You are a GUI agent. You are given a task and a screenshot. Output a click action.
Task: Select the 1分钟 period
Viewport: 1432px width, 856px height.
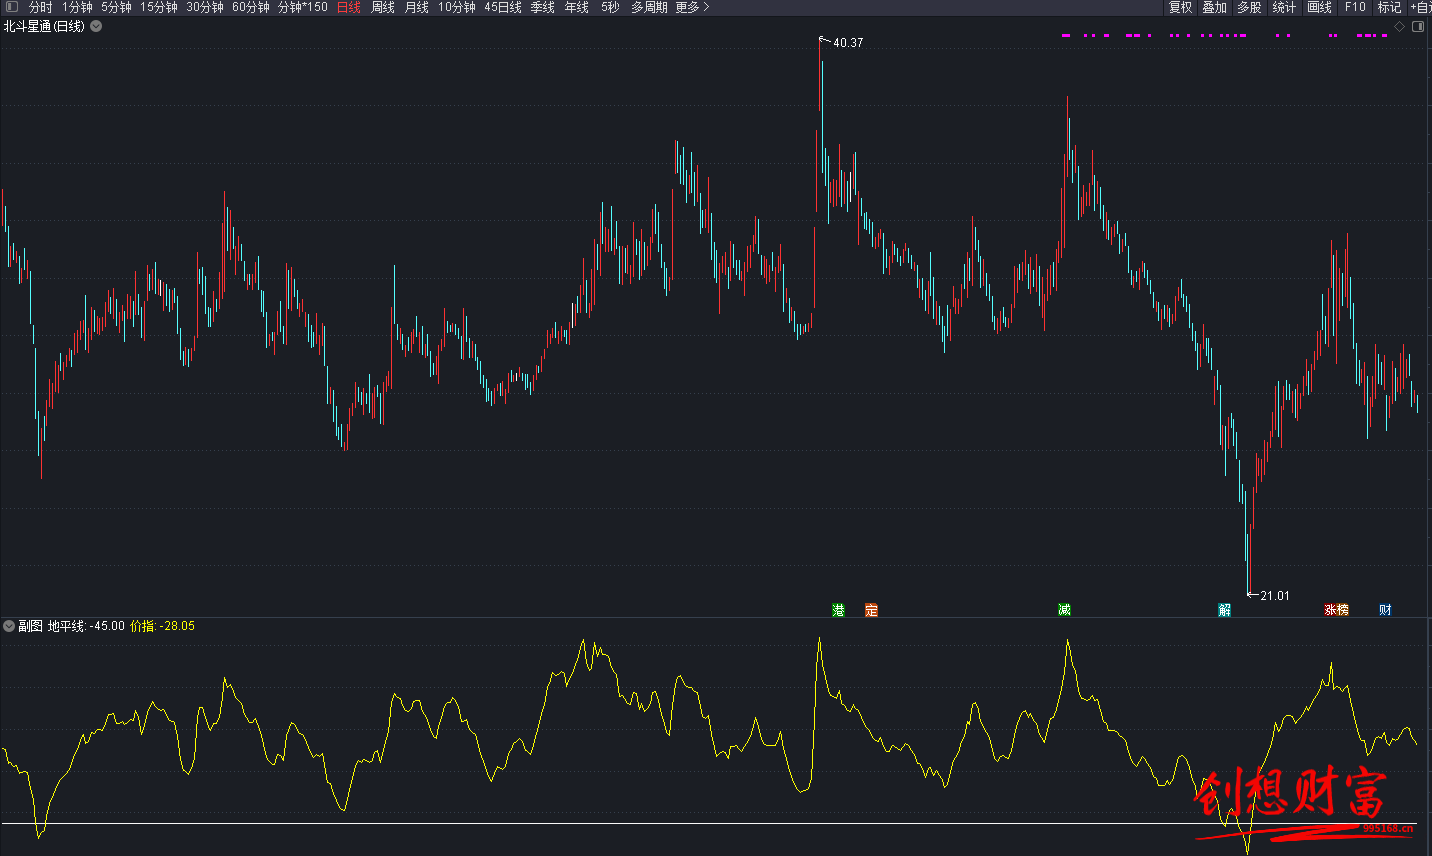tap(77, 7)
